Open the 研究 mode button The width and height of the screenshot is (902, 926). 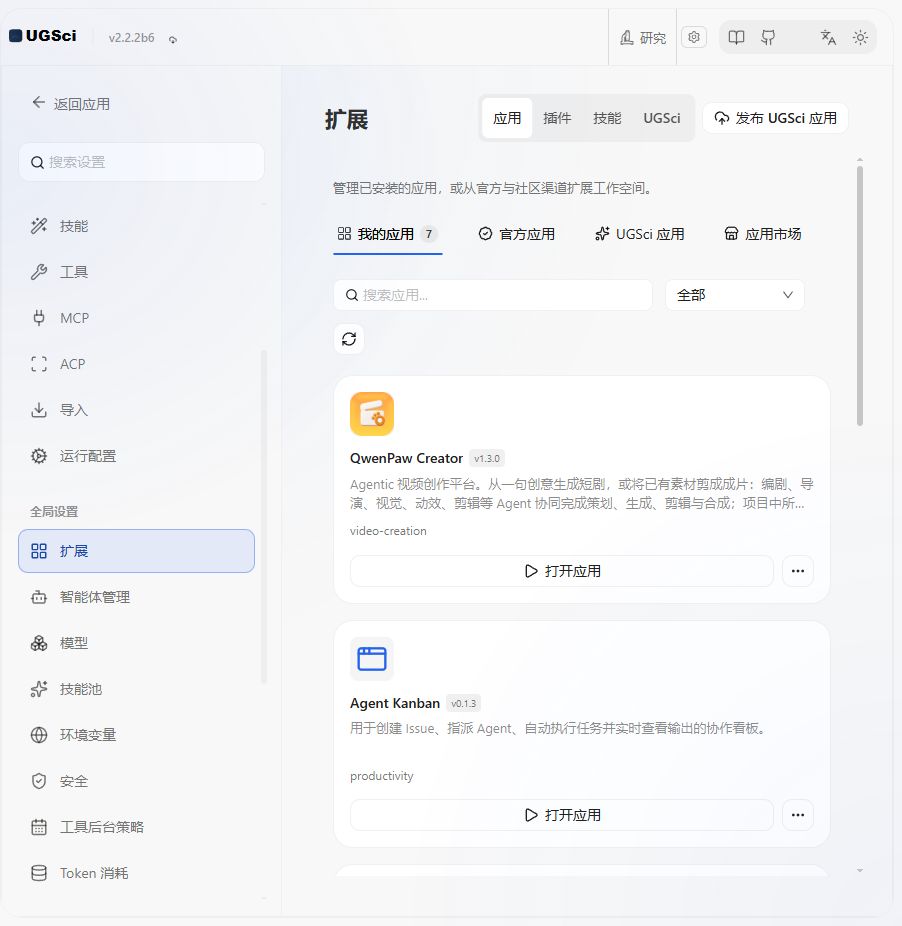(643, 38)
